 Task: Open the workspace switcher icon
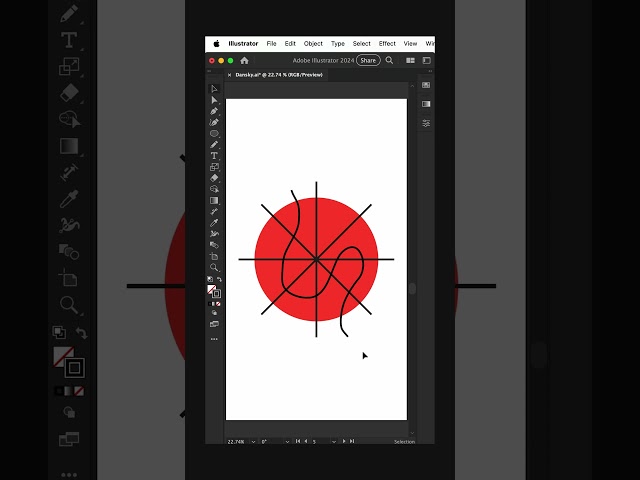(427, 60)
